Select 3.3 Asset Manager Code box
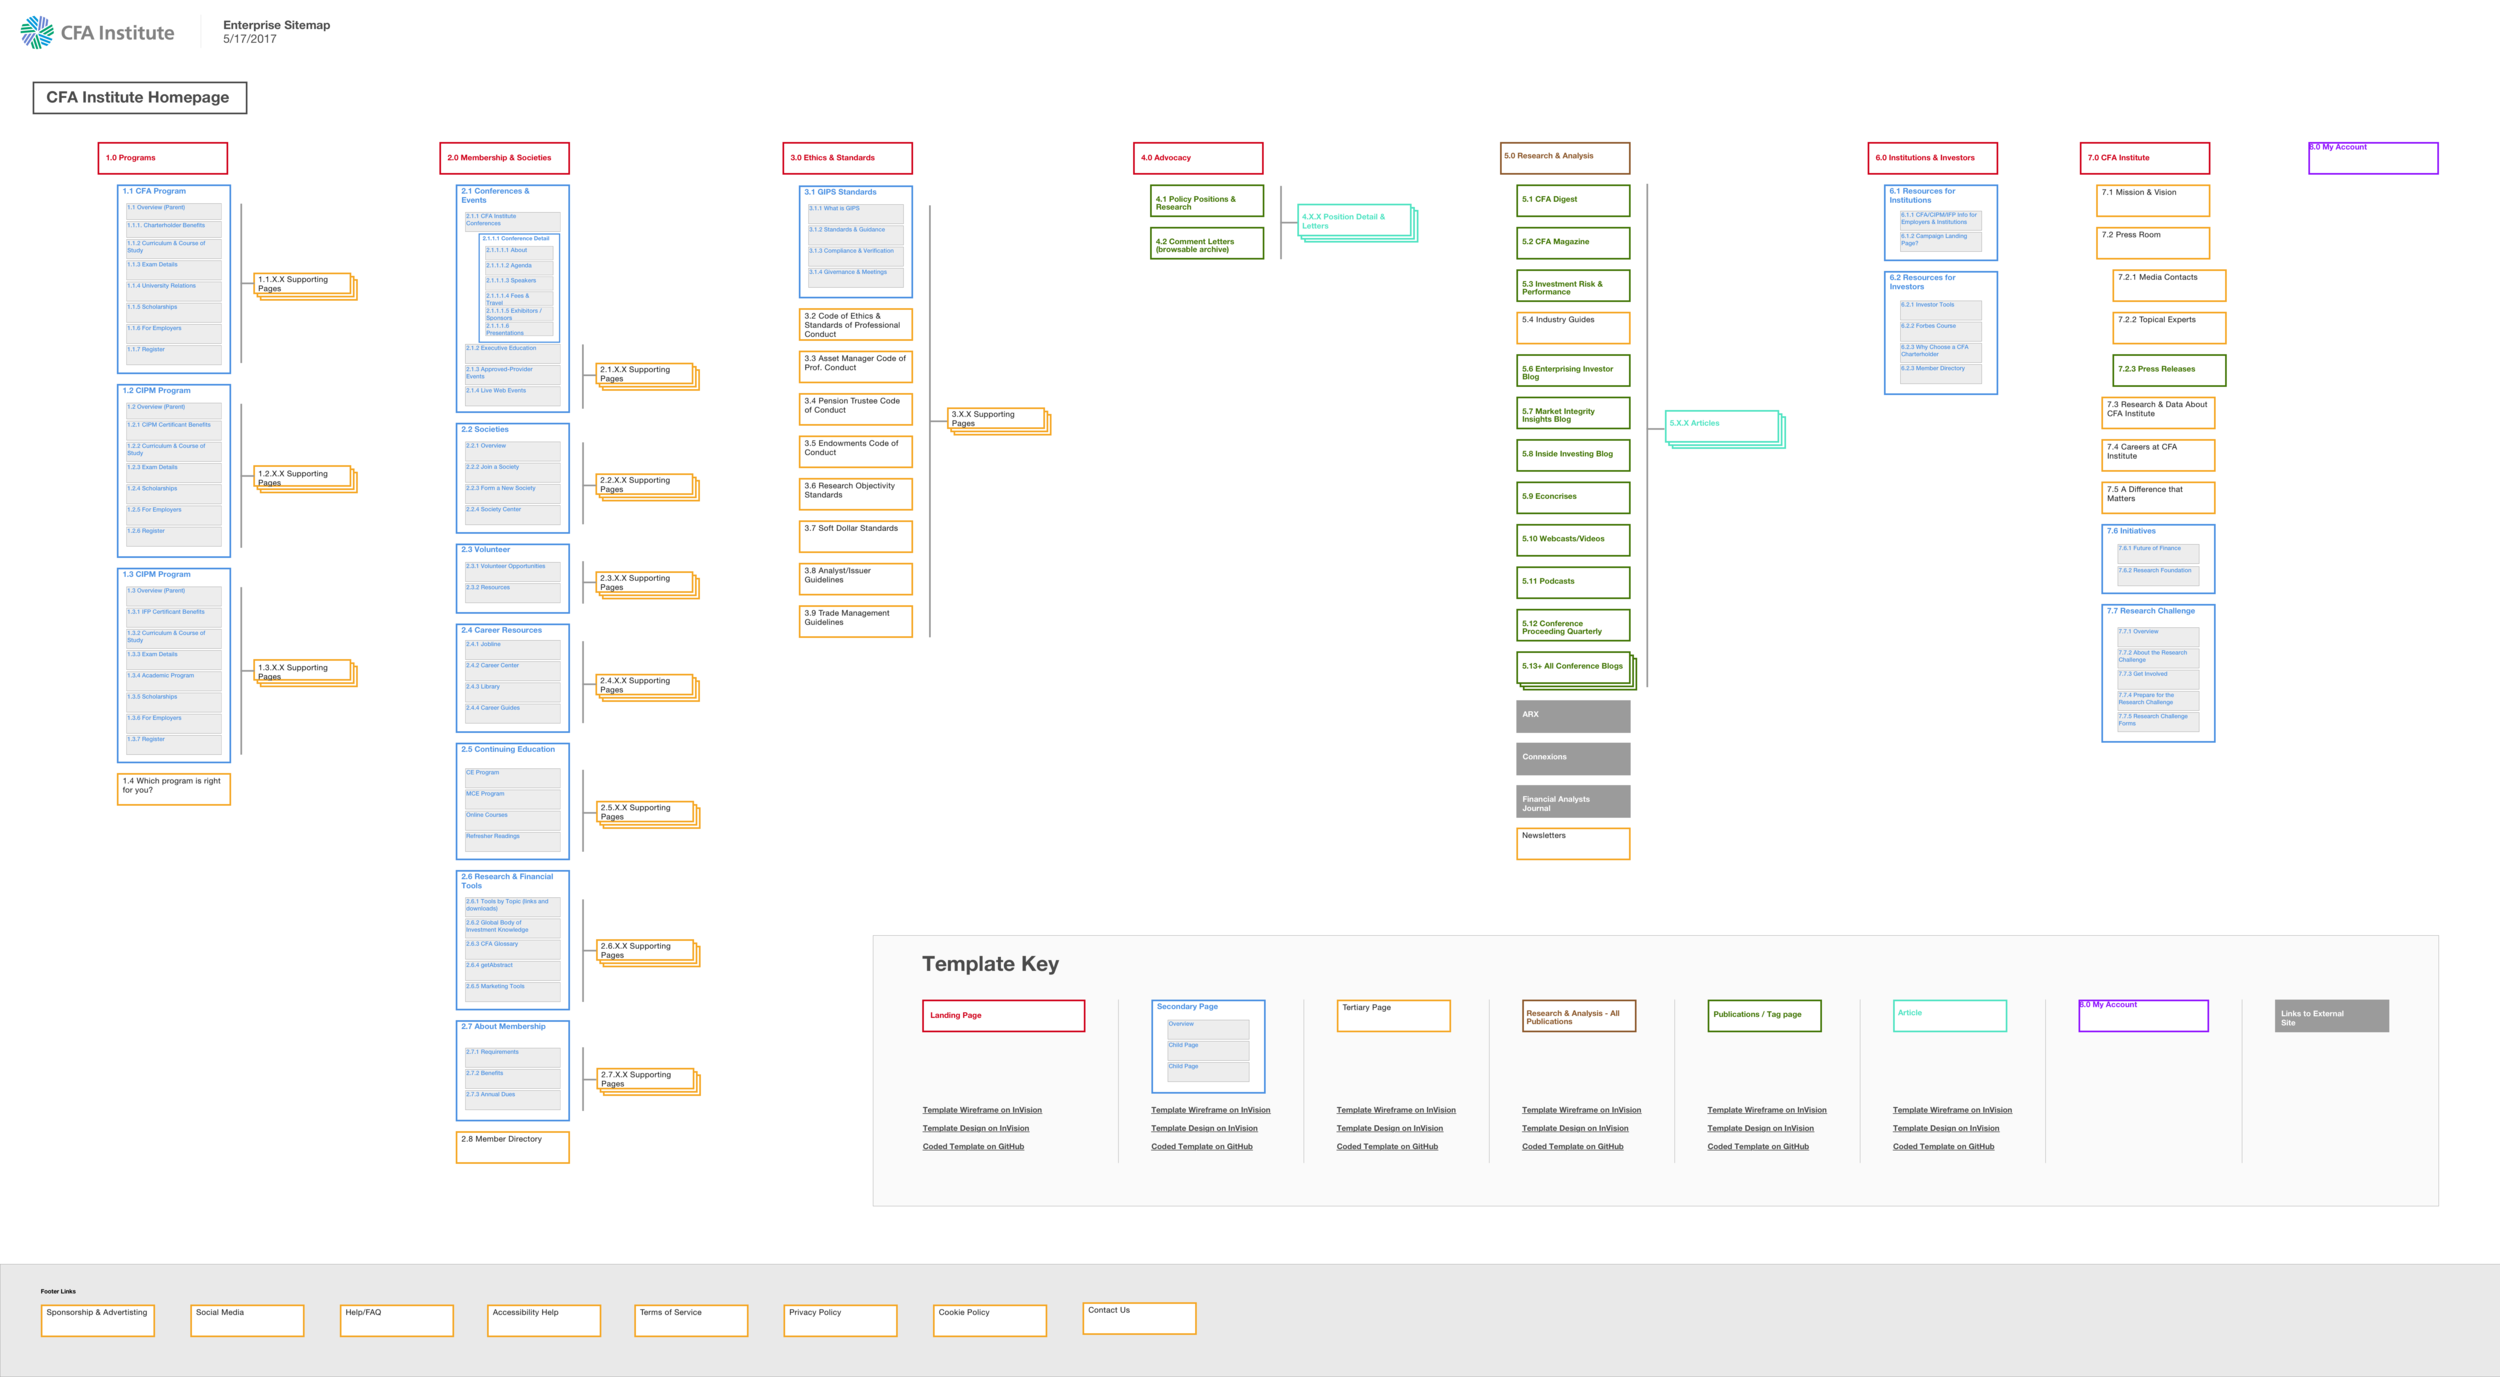 pyautogui.click(x=856, y=367)
